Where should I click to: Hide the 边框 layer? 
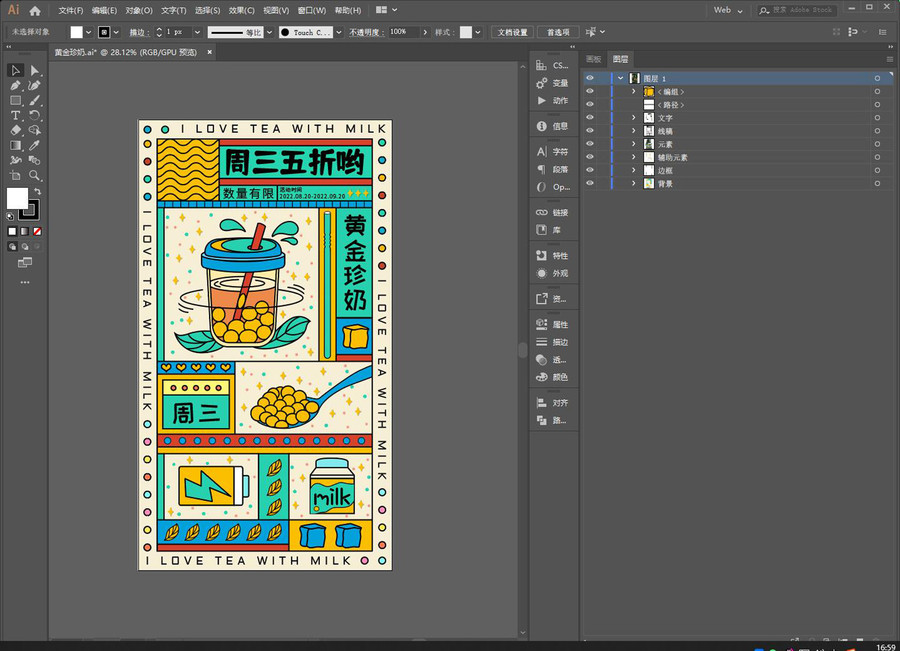click(589, 170)
